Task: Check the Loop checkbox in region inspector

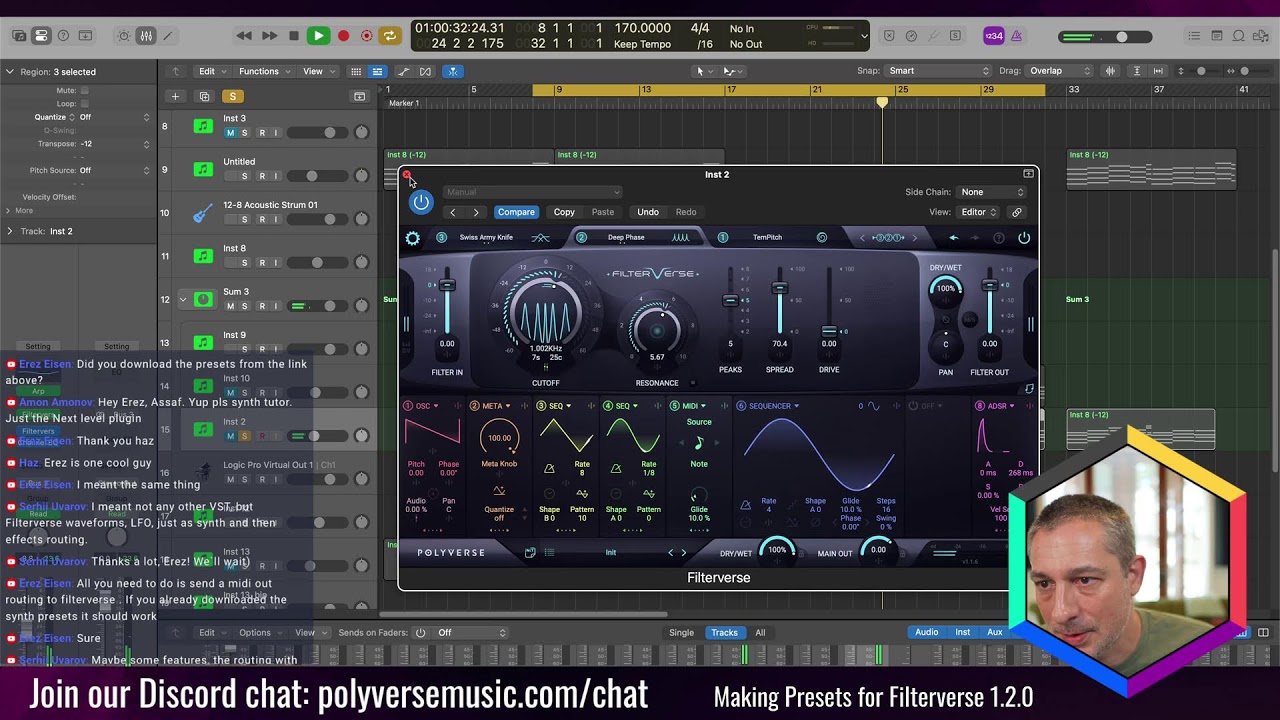Action: pos(84,104)
